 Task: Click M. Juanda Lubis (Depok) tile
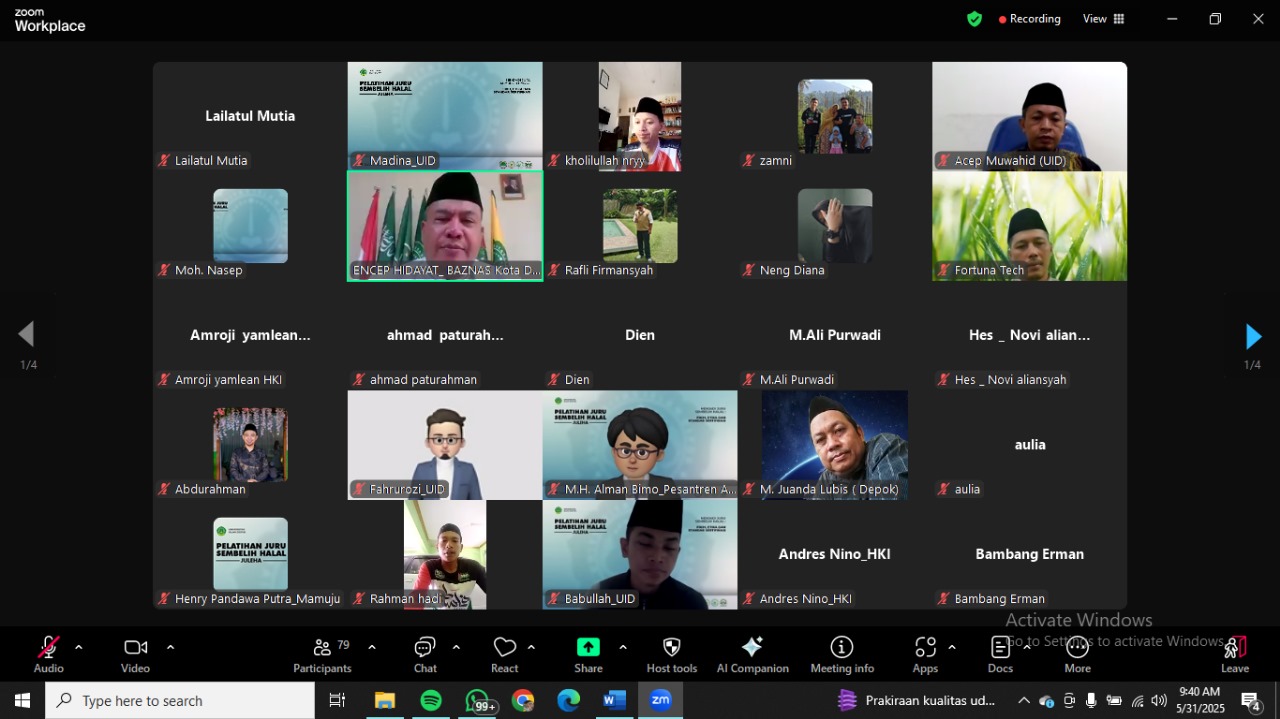pyautogui.click(x=835, y=445)
